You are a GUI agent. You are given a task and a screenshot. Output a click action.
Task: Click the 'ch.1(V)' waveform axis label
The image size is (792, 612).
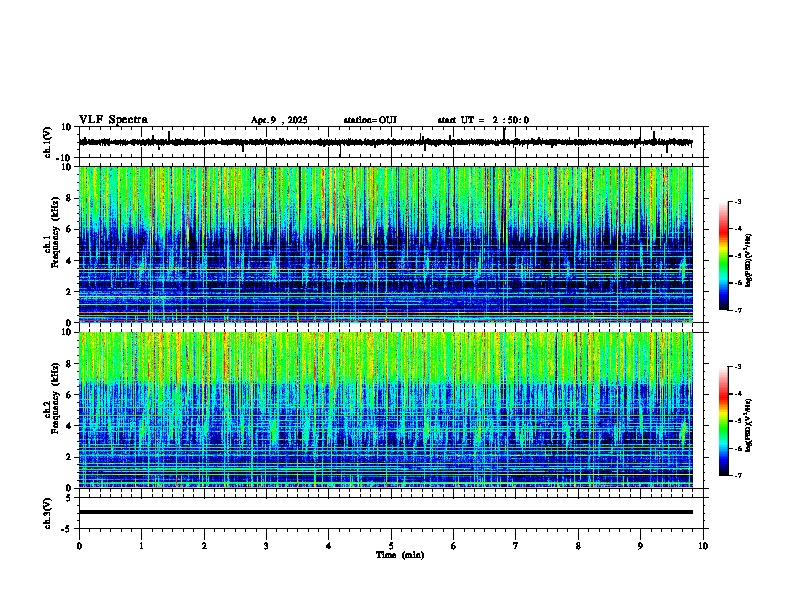coord(48,142)
